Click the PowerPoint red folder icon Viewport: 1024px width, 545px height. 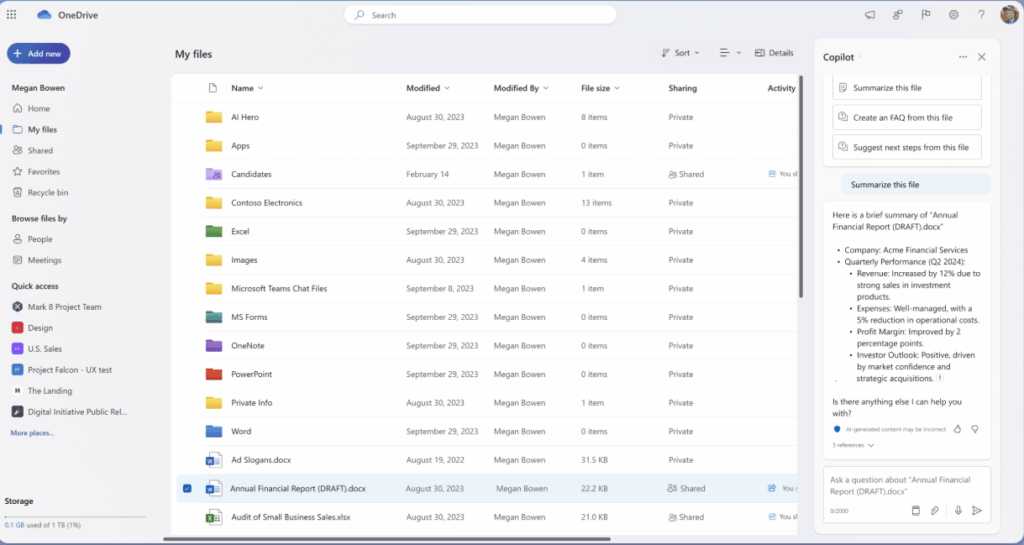[x=214, y=374]
